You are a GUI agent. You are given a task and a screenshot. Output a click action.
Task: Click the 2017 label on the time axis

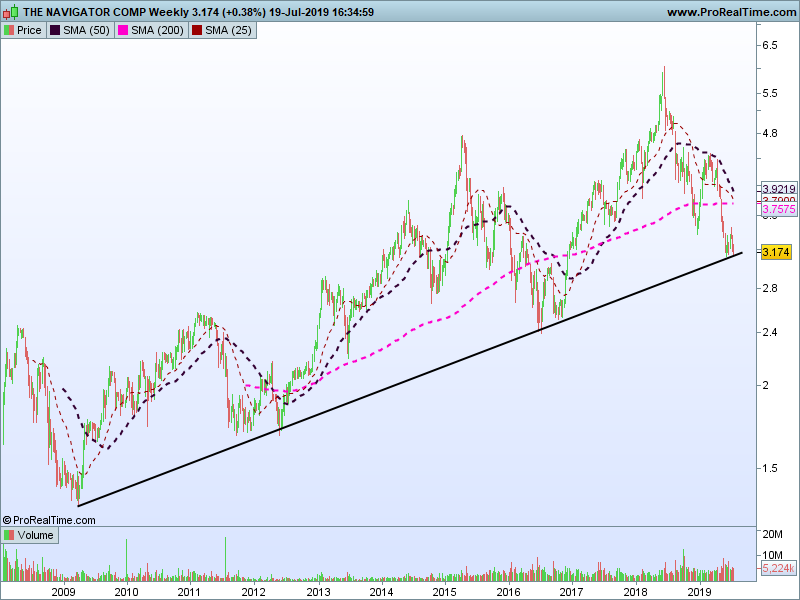pos(571,592)
